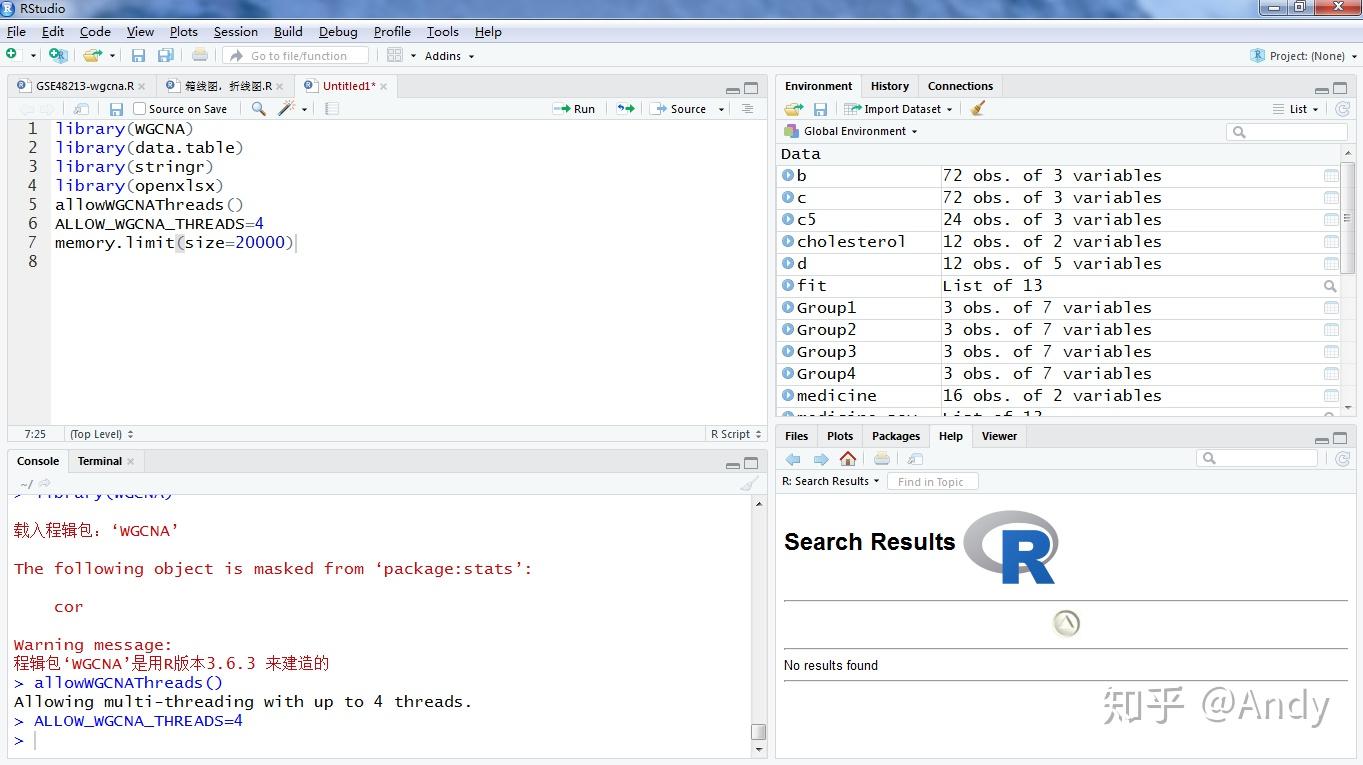This screenshot has width=1363, height=765.
Task: Run the current line
Action: click(574, 109)
